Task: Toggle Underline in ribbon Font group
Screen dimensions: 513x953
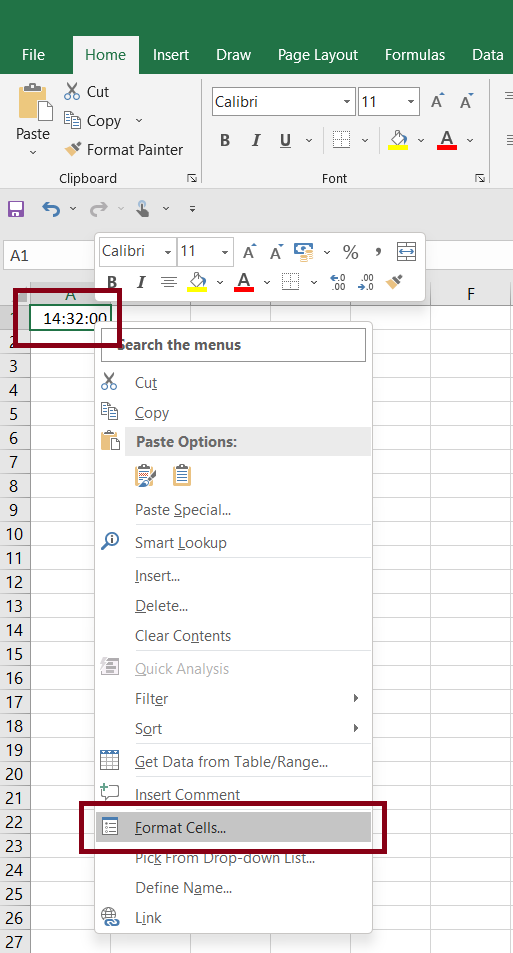Action: click(286, 140)
